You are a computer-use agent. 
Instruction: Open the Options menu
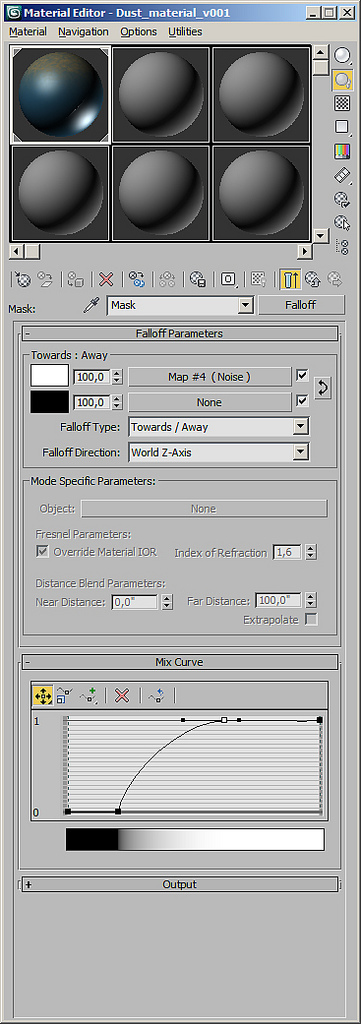pyautogui.click(x=138, y=31)
